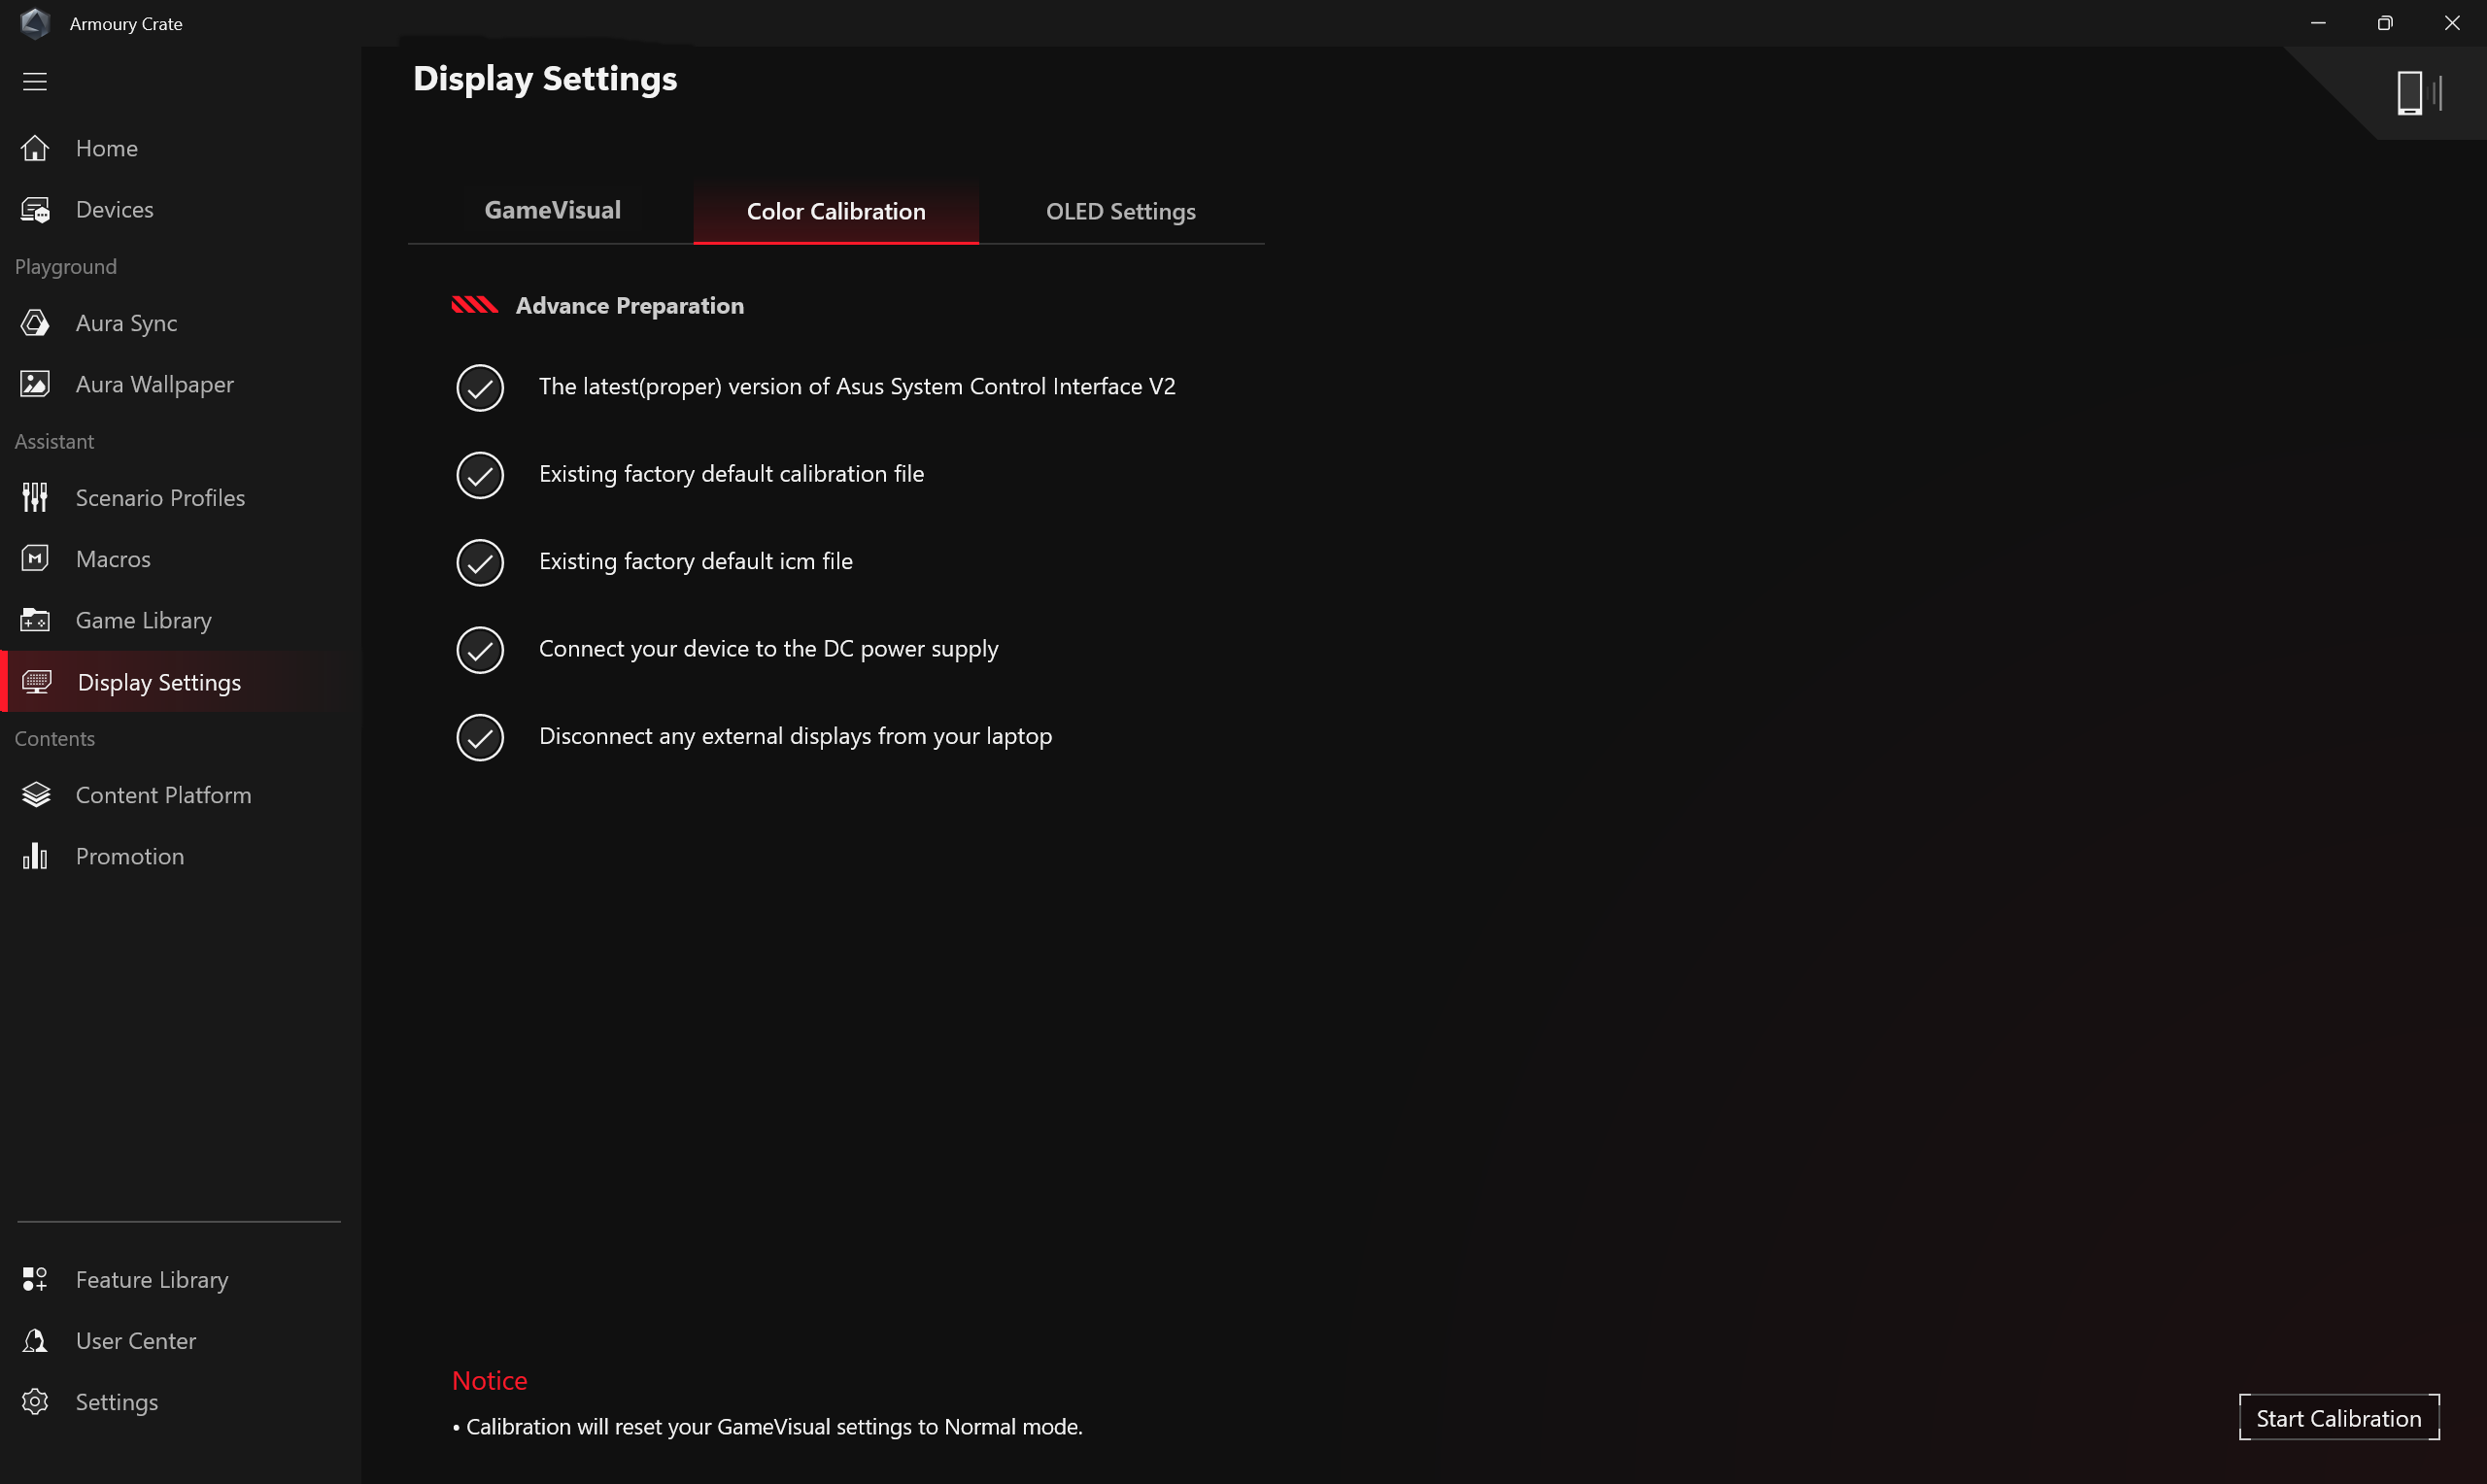Click the factory default icm file checkmark
Viewport: 2487px width, 1484px height.
pos(480,562)
